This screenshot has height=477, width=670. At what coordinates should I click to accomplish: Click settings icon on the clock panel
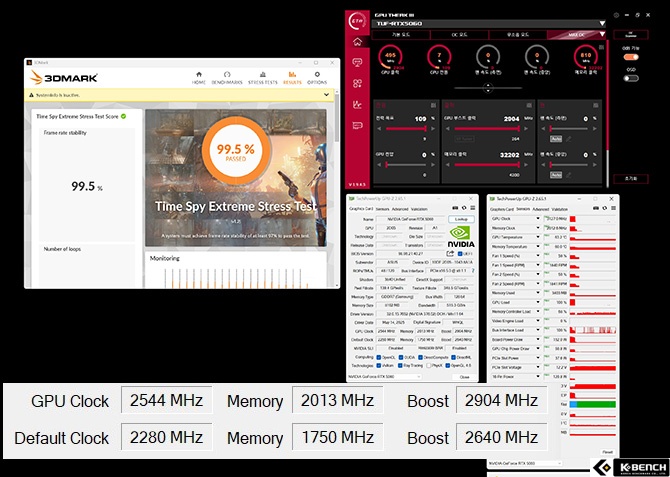(x=529, y=105)
